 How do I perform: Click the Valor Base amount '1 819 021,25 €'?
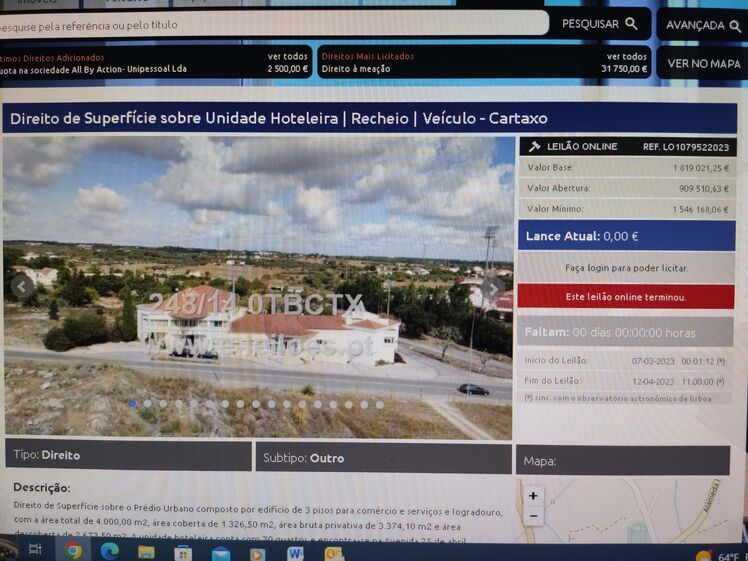(701, 168)
